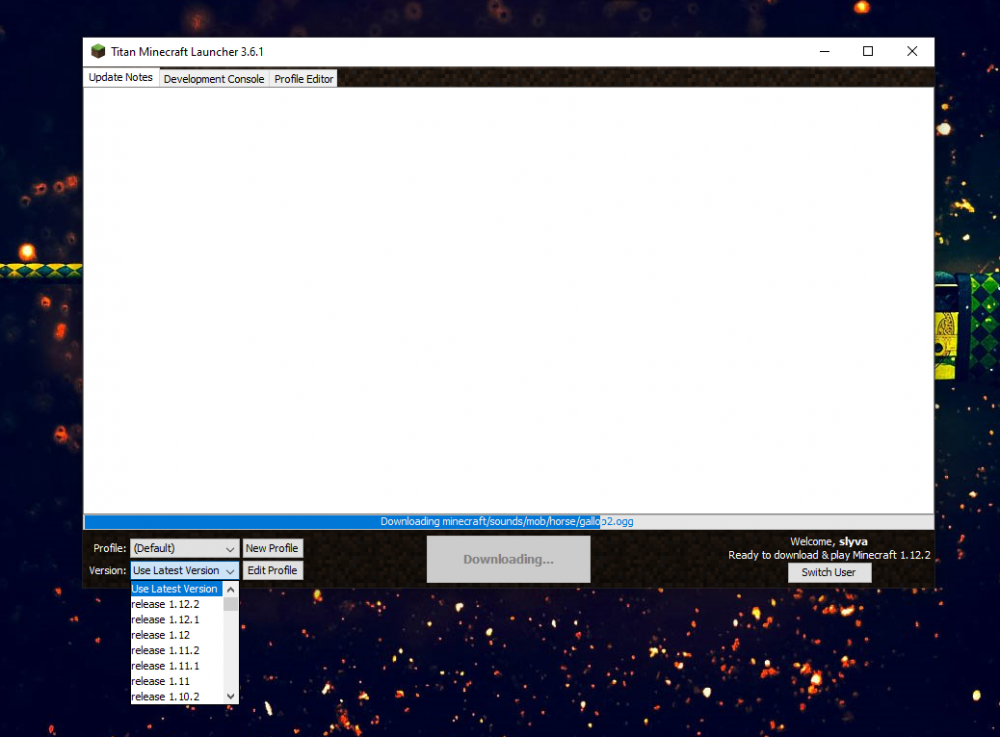Image resolution: width=1000 pixels, height=737 pixels.
Task: Click the Switch User button
Action: click(x=828, y=573)
